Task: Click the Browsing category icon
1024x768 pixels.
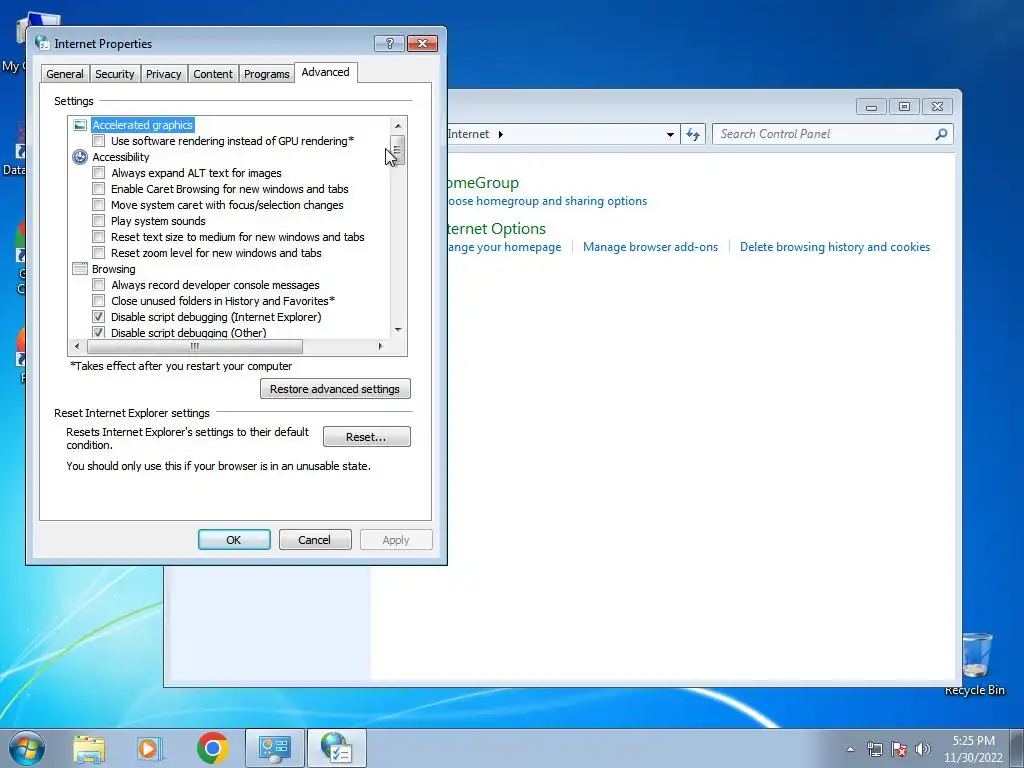Action: click(x=80, y=268)
